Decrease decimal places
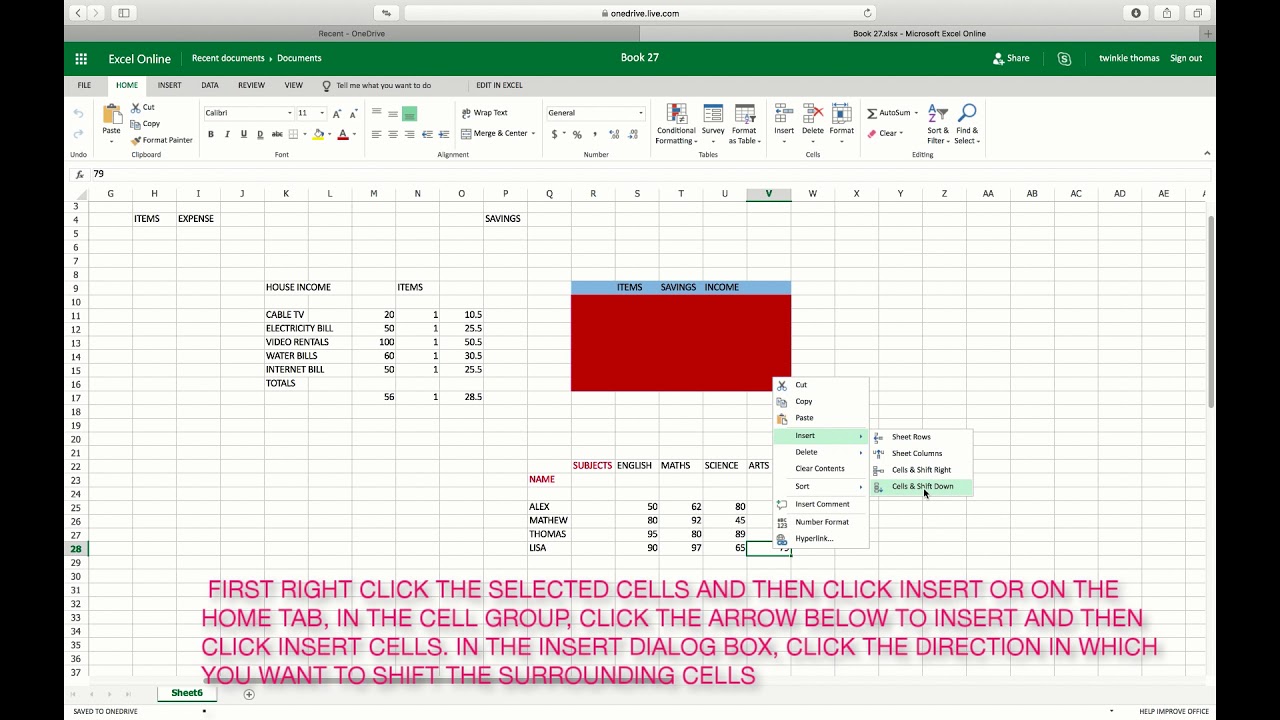The width and height of the screenshot is (1280, 720). [632, 134]
